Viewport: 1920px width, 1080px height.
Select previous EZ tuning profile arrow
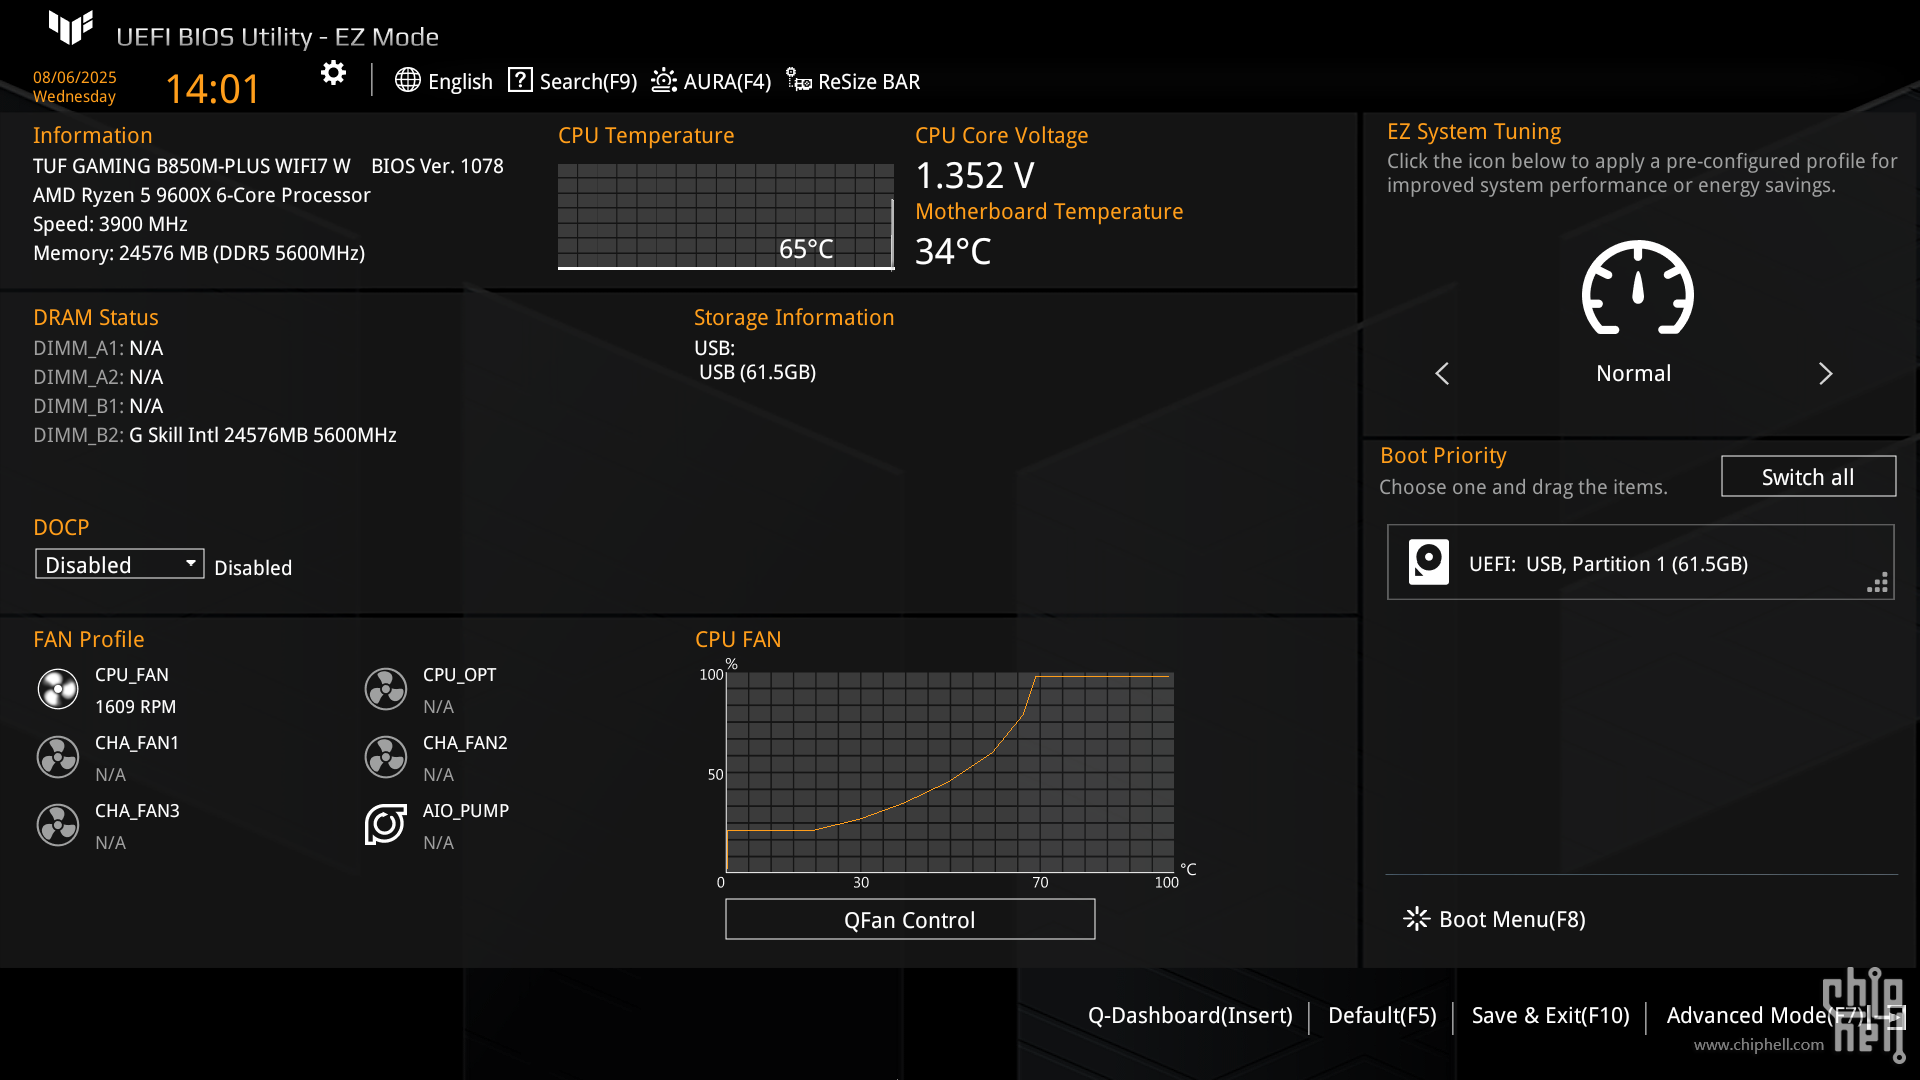[x=1442, y=374]
